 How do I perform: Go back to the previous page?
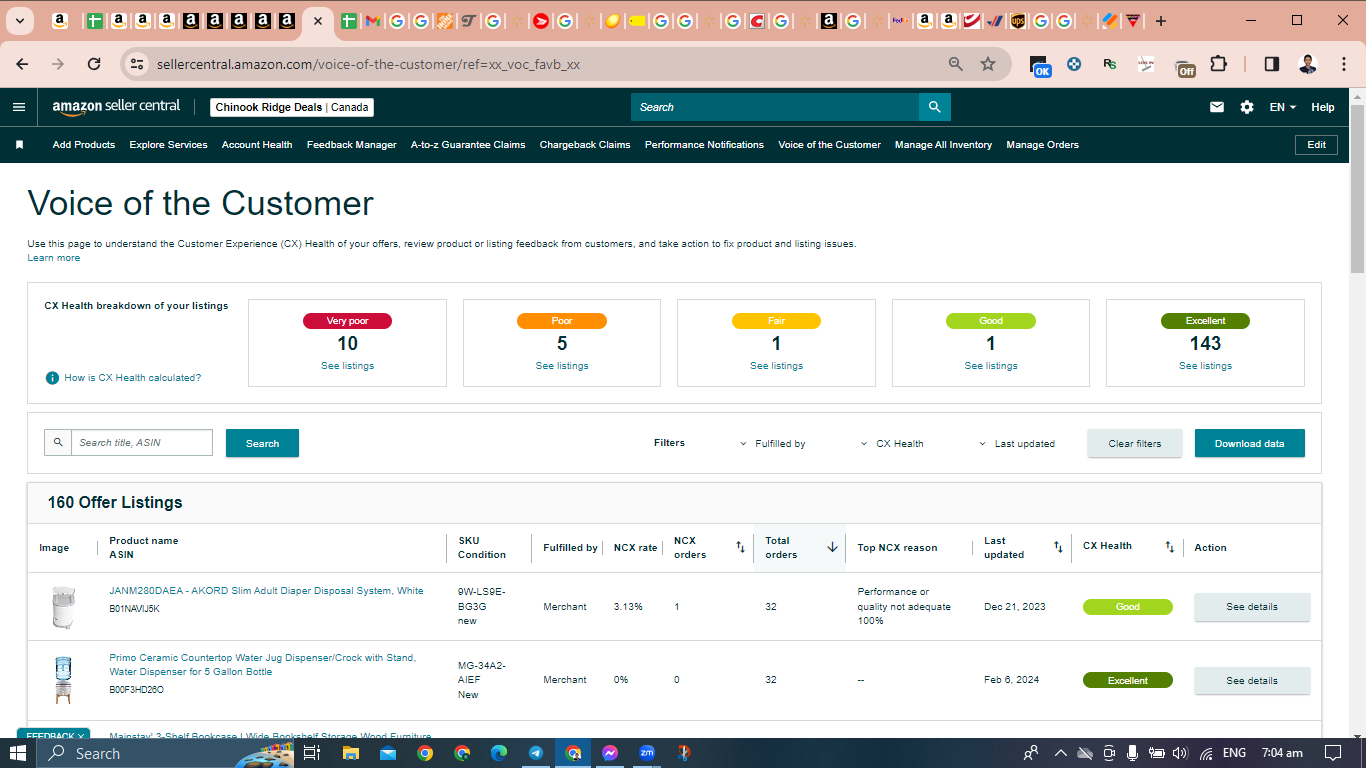click(22, 64)
